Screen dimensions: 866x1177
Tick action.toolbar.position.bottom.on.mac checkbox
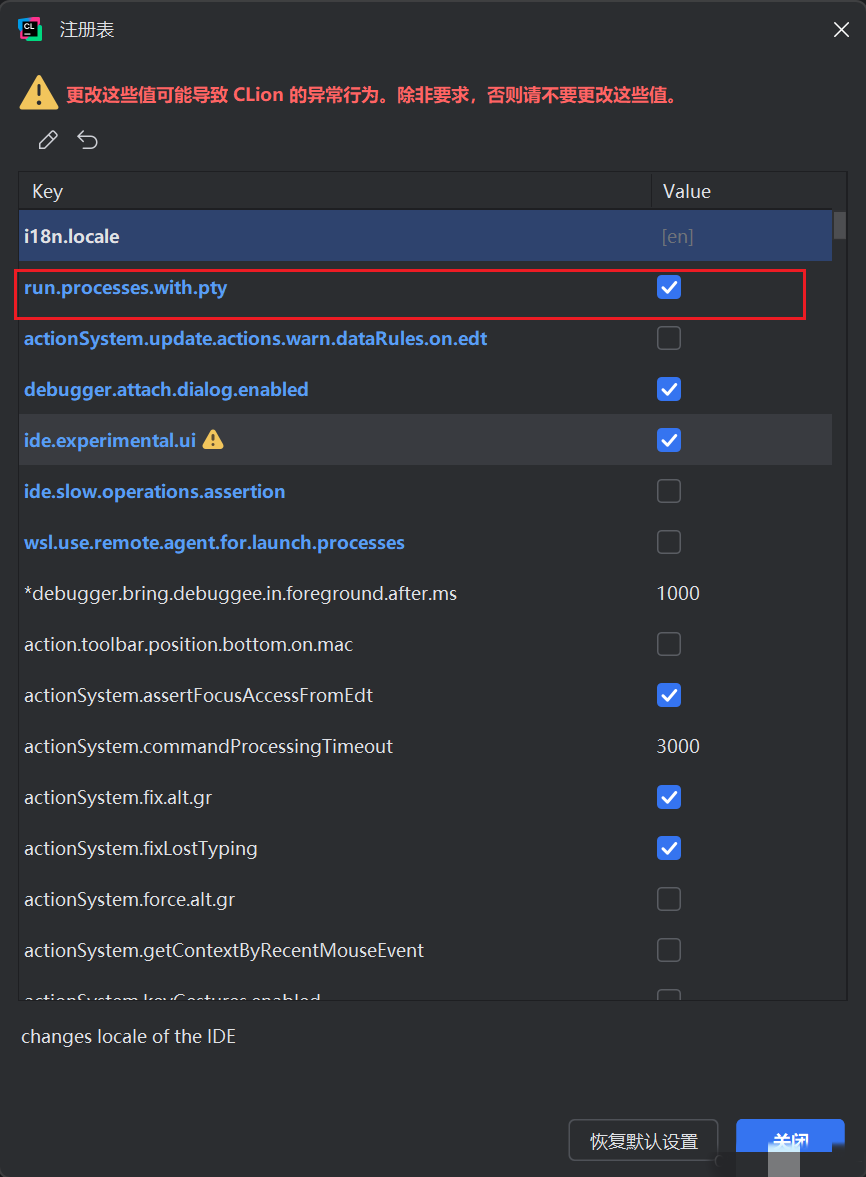[x=669, y=644]
